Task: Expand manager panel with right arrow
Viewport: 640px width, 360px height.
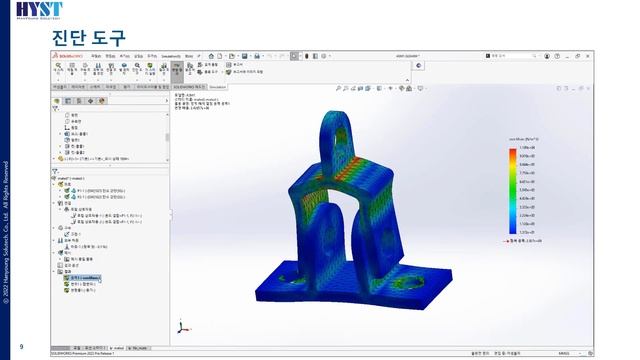Action: tap(166, 101)
